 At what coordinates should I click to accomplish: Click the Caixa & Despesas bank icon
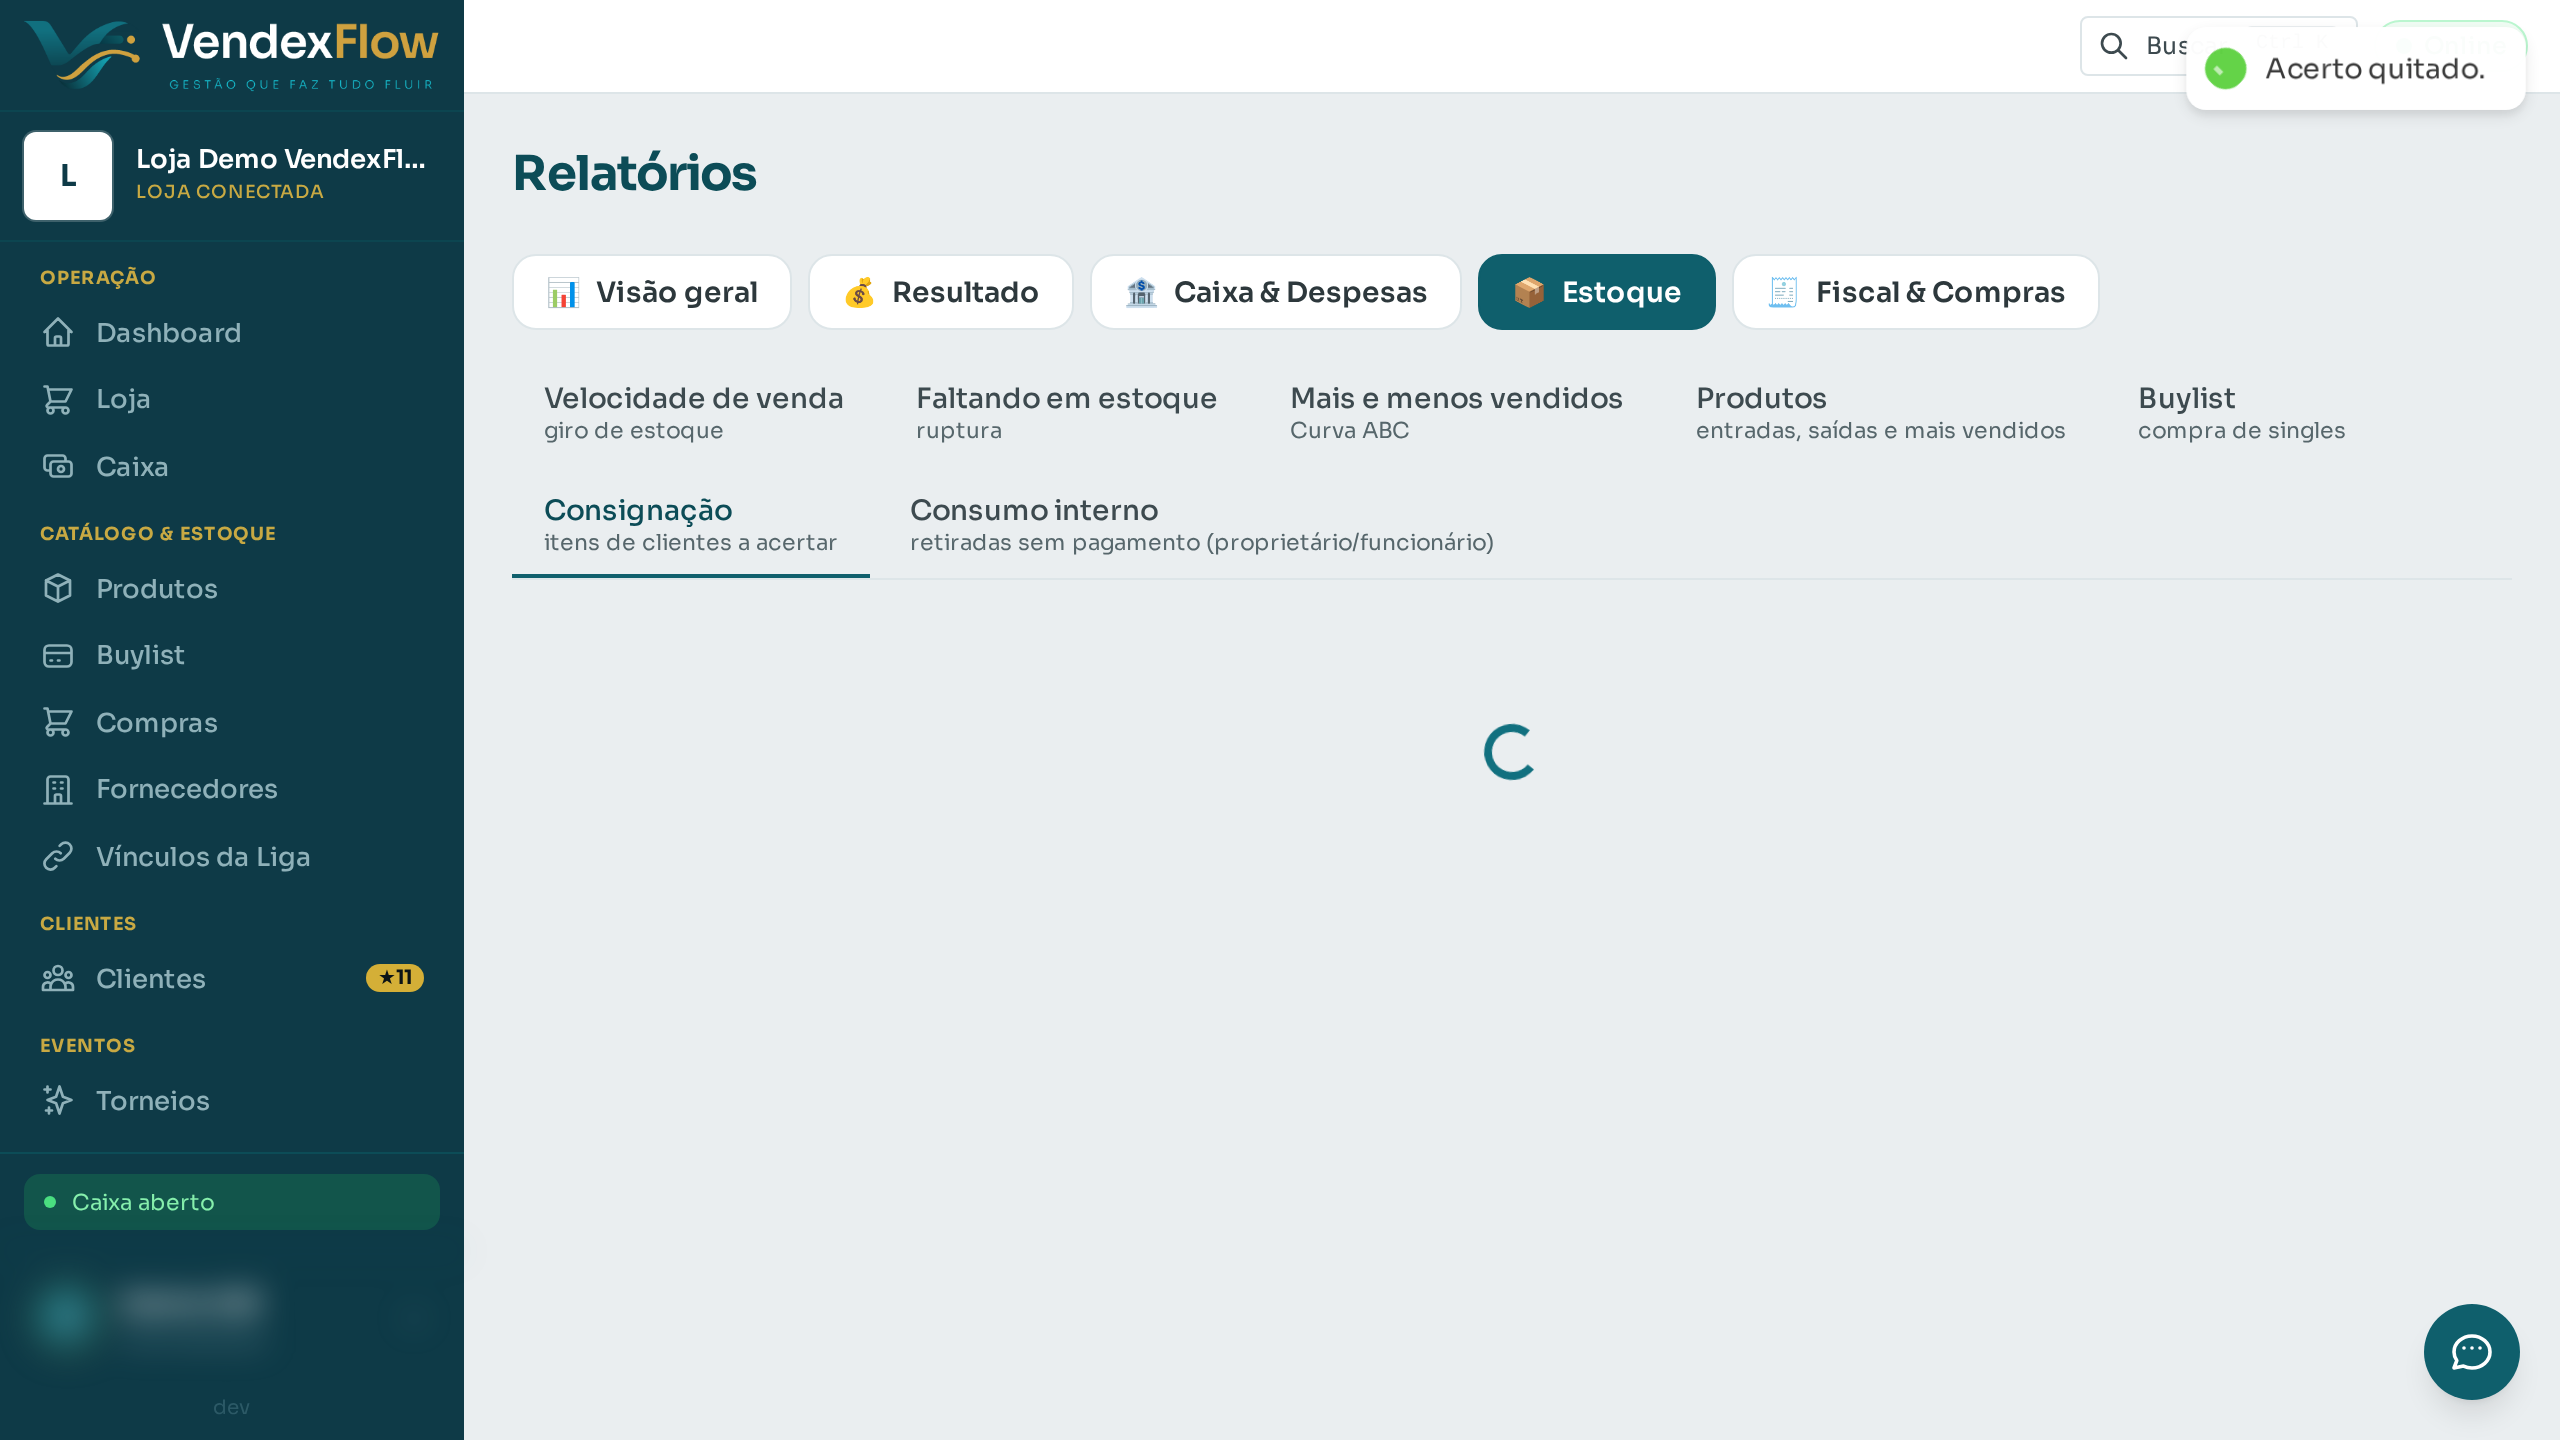[x=1141, y=292]
